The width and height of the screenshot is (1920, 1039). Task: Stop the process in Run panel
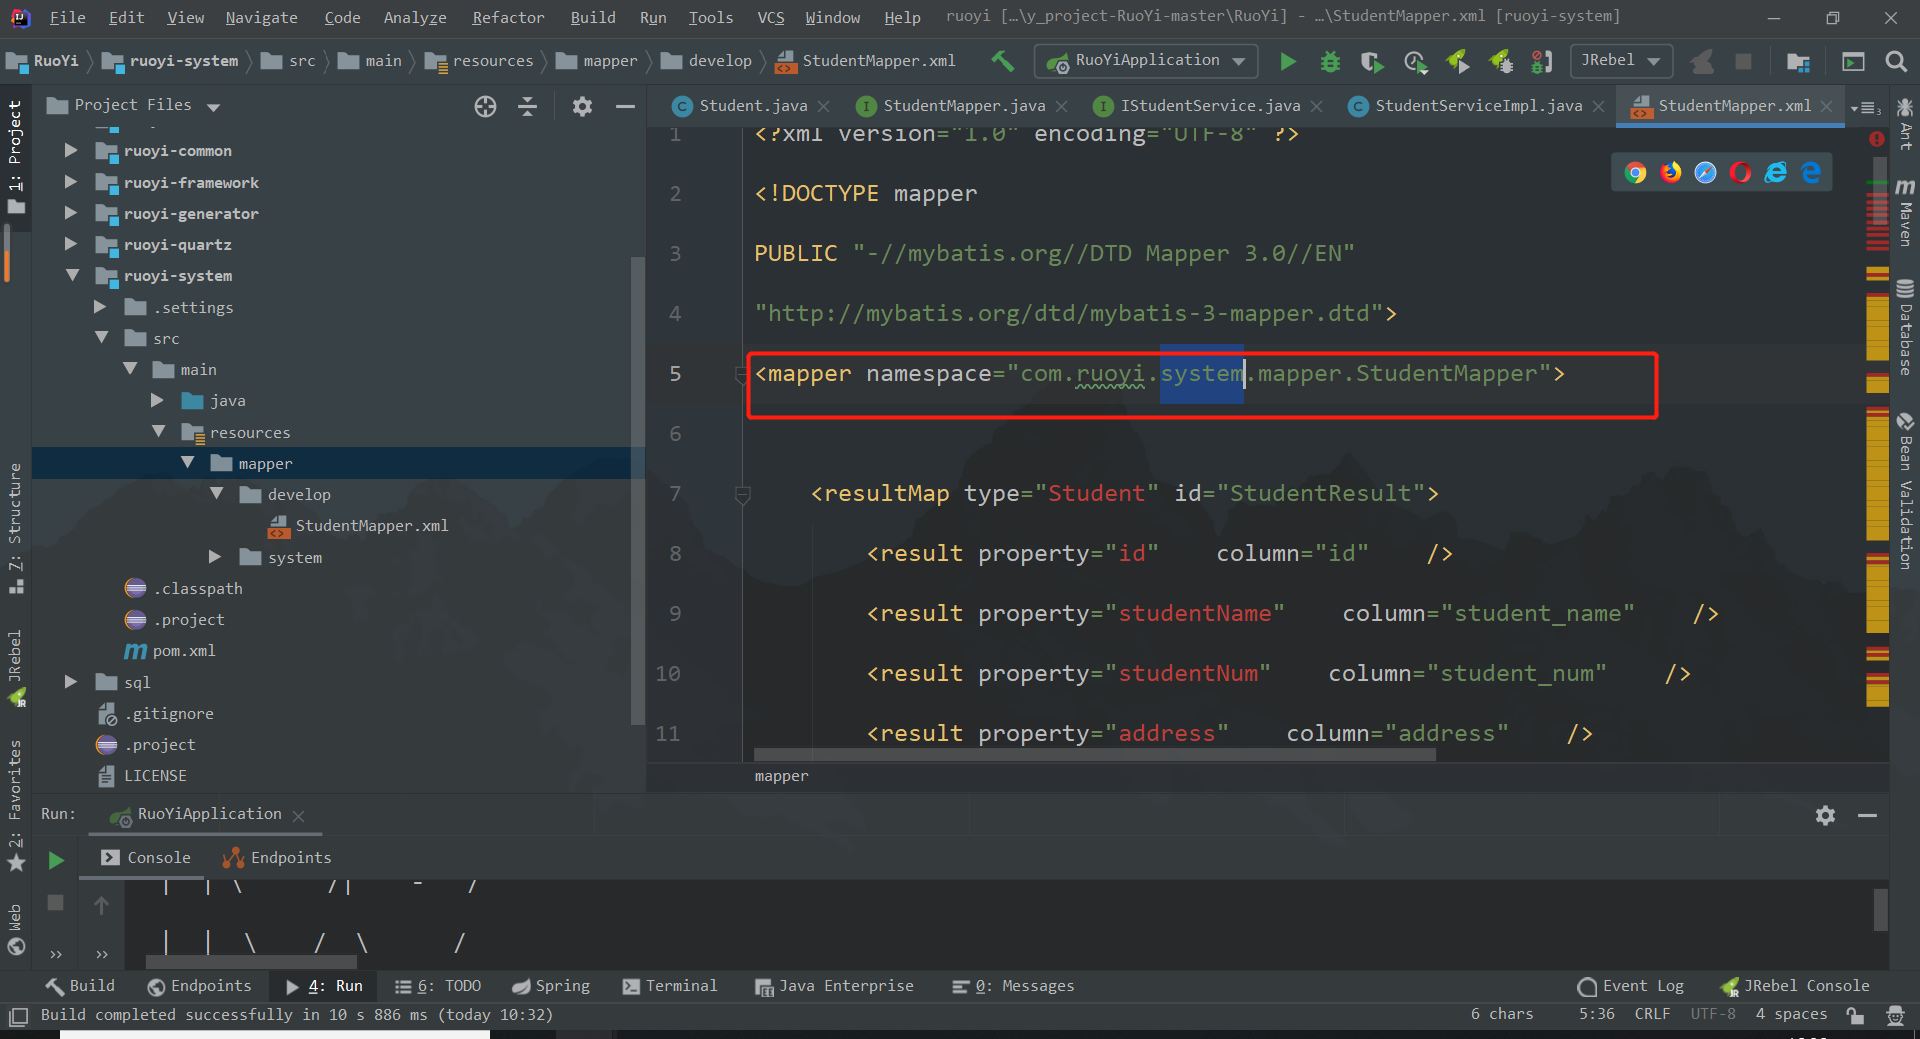[x=56, y=902]
